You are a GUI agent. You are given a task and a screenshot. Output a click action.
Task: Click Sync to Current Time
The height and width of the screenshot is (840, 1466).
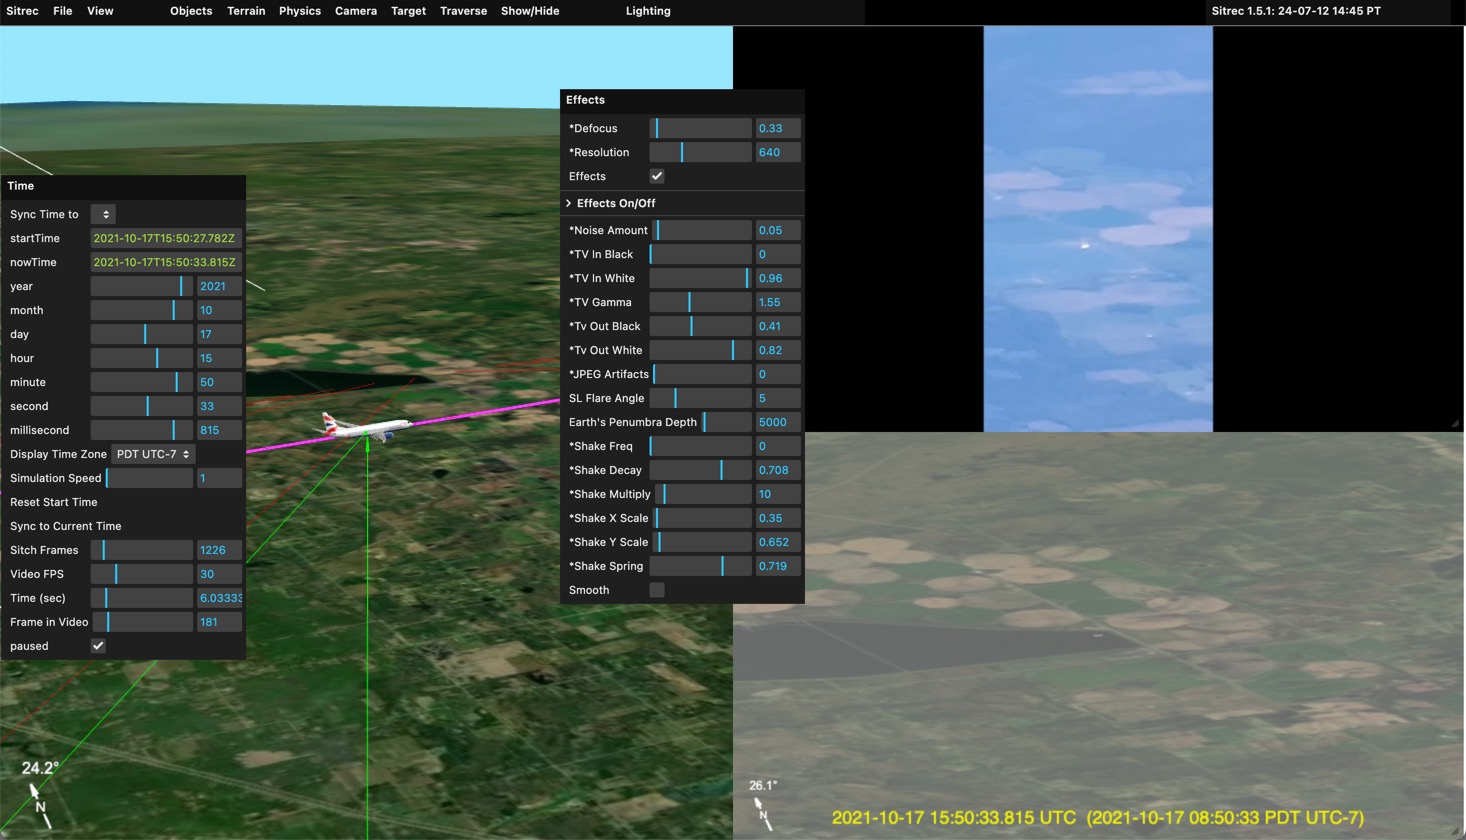(66, 526)
